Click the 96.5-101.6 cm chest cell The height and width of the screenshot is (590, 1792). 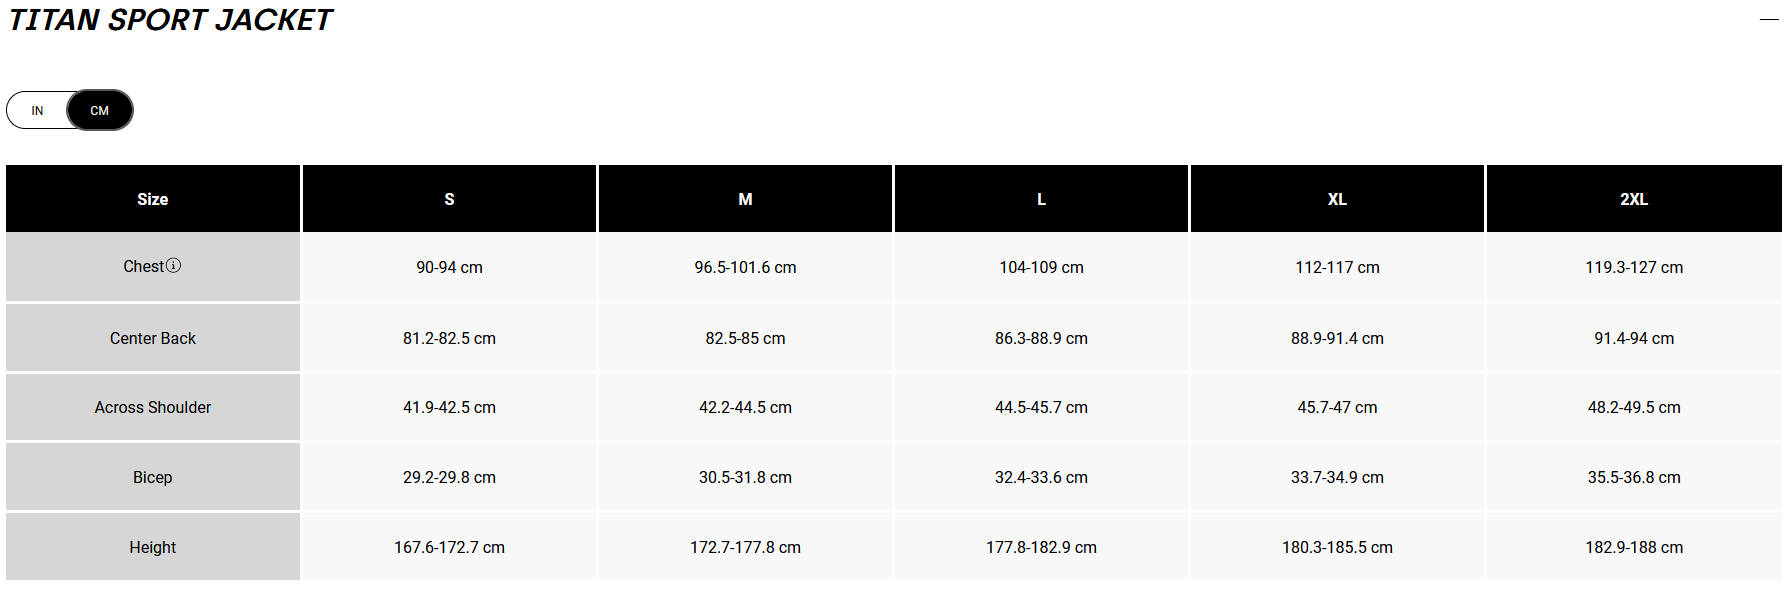(x=745, y=267)
